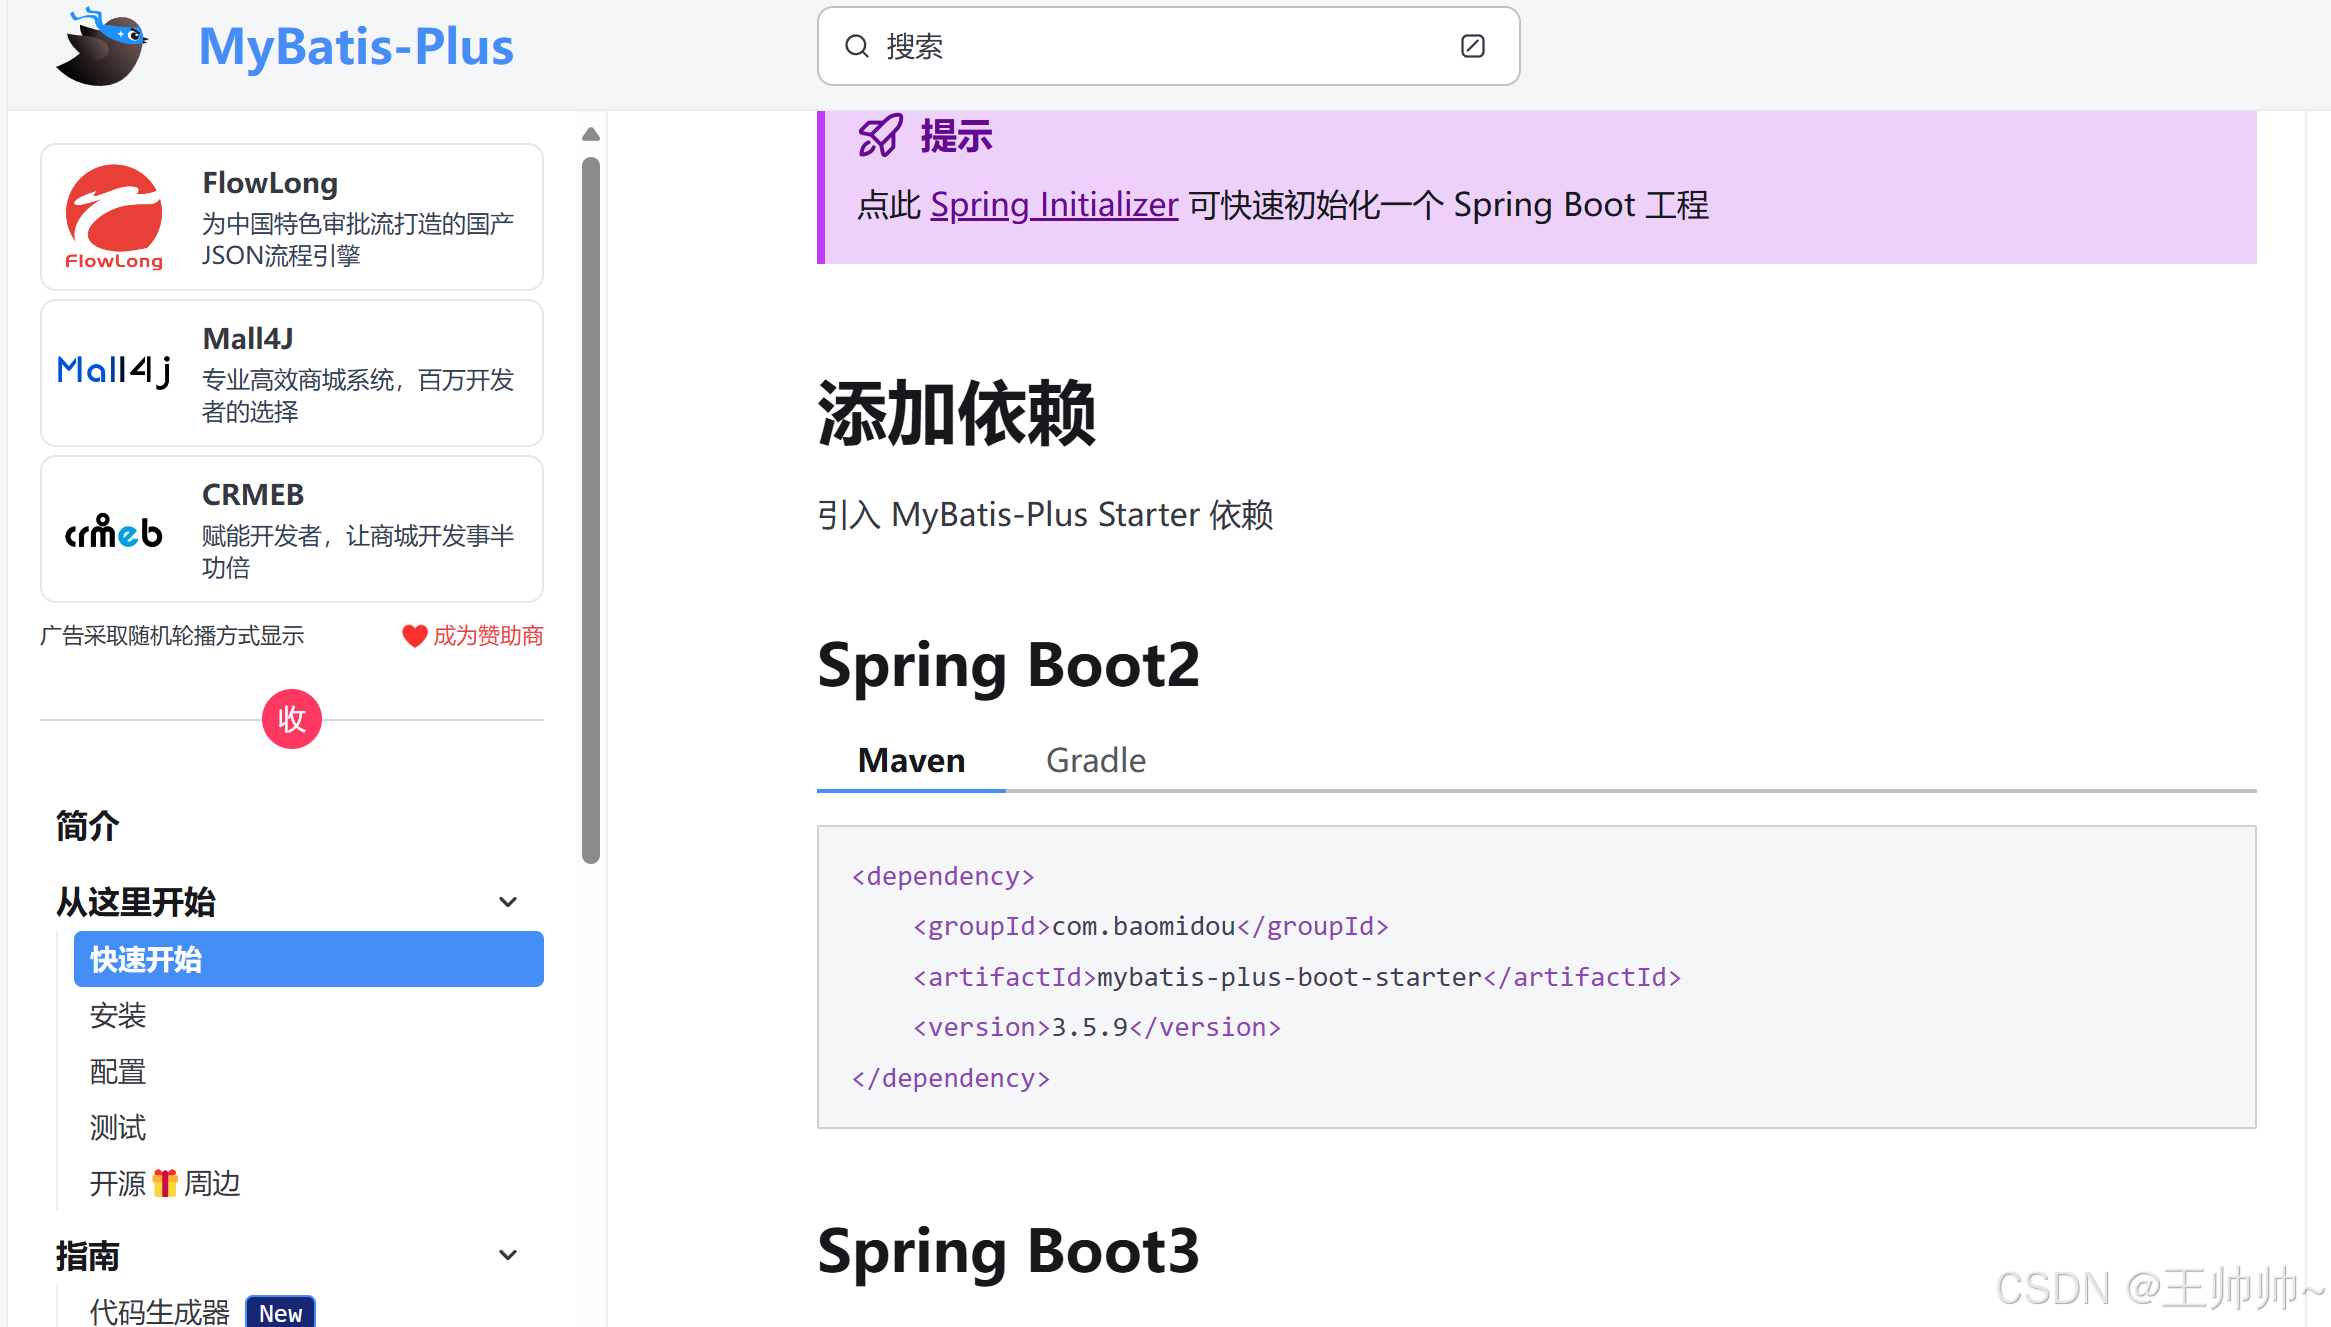Open the CRMEB sponsor logo
Viewport: 2331px width, 1327px height.
tap(114, 531)
